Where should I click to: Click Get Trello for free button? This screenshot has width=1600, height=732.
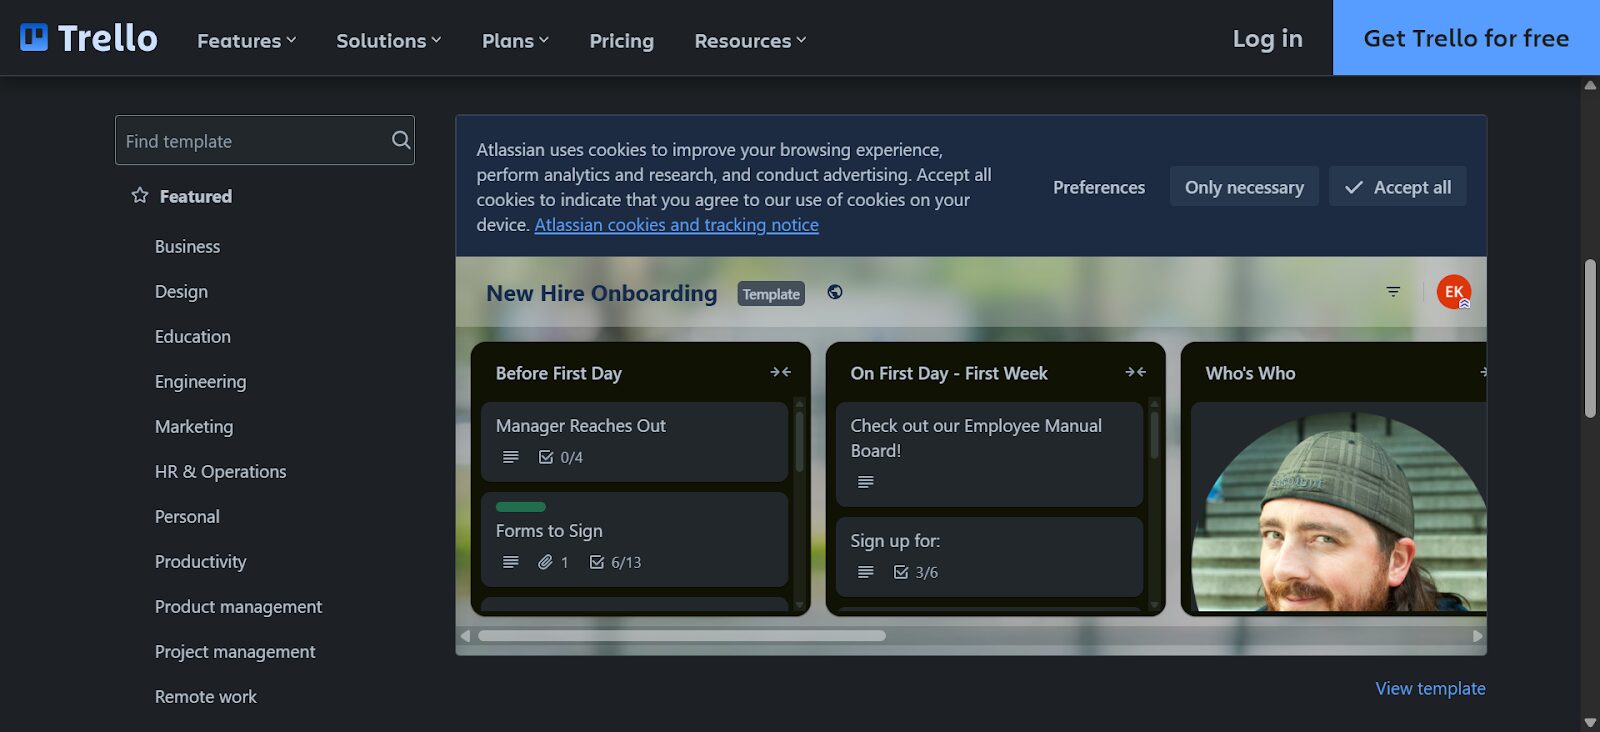tap(1466, 37)
